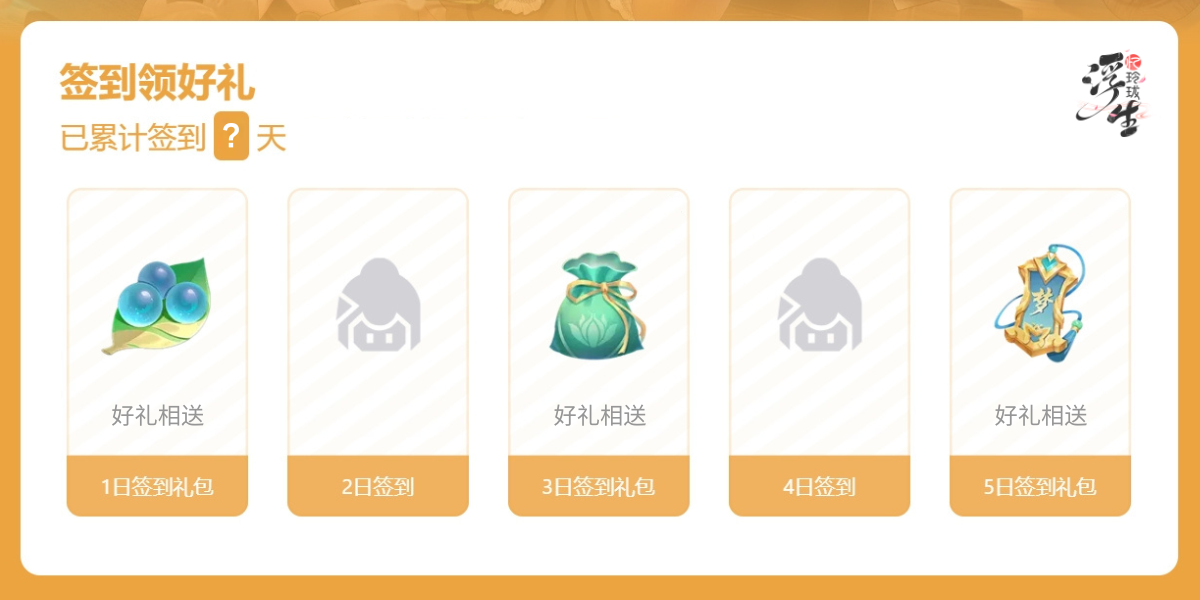Select the grey placeholder icon on day 2 card
Image resolution: width=1200 pixels, height=600 pixels.
(x=378, y=305)
